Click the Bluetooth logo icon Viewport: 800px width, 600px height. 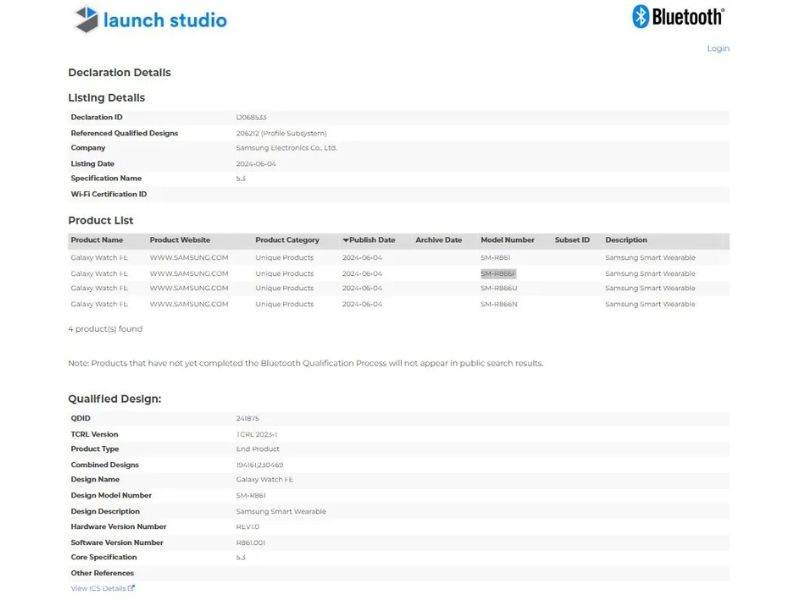coord(640,16)
